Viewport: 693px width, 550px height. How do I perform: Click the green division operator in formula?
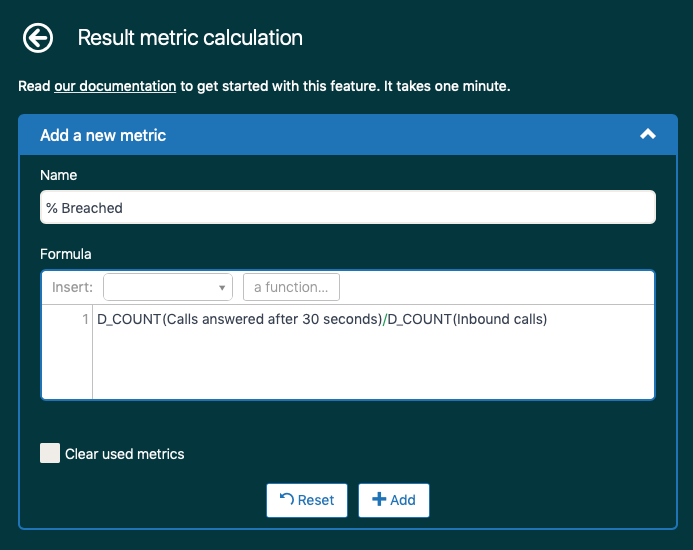384,320
